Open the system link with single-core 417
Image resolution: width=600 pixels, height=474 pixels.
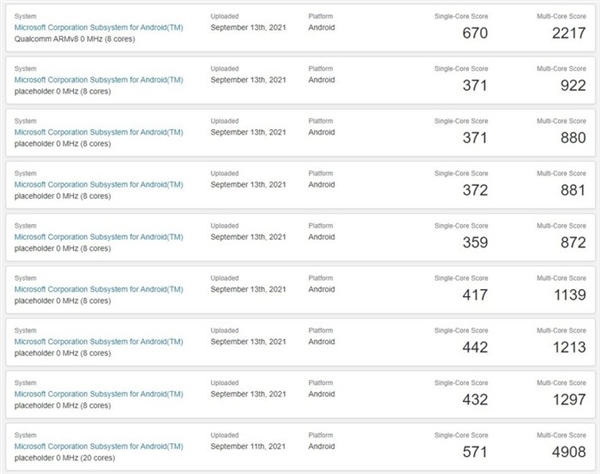[x=99, y=288]
